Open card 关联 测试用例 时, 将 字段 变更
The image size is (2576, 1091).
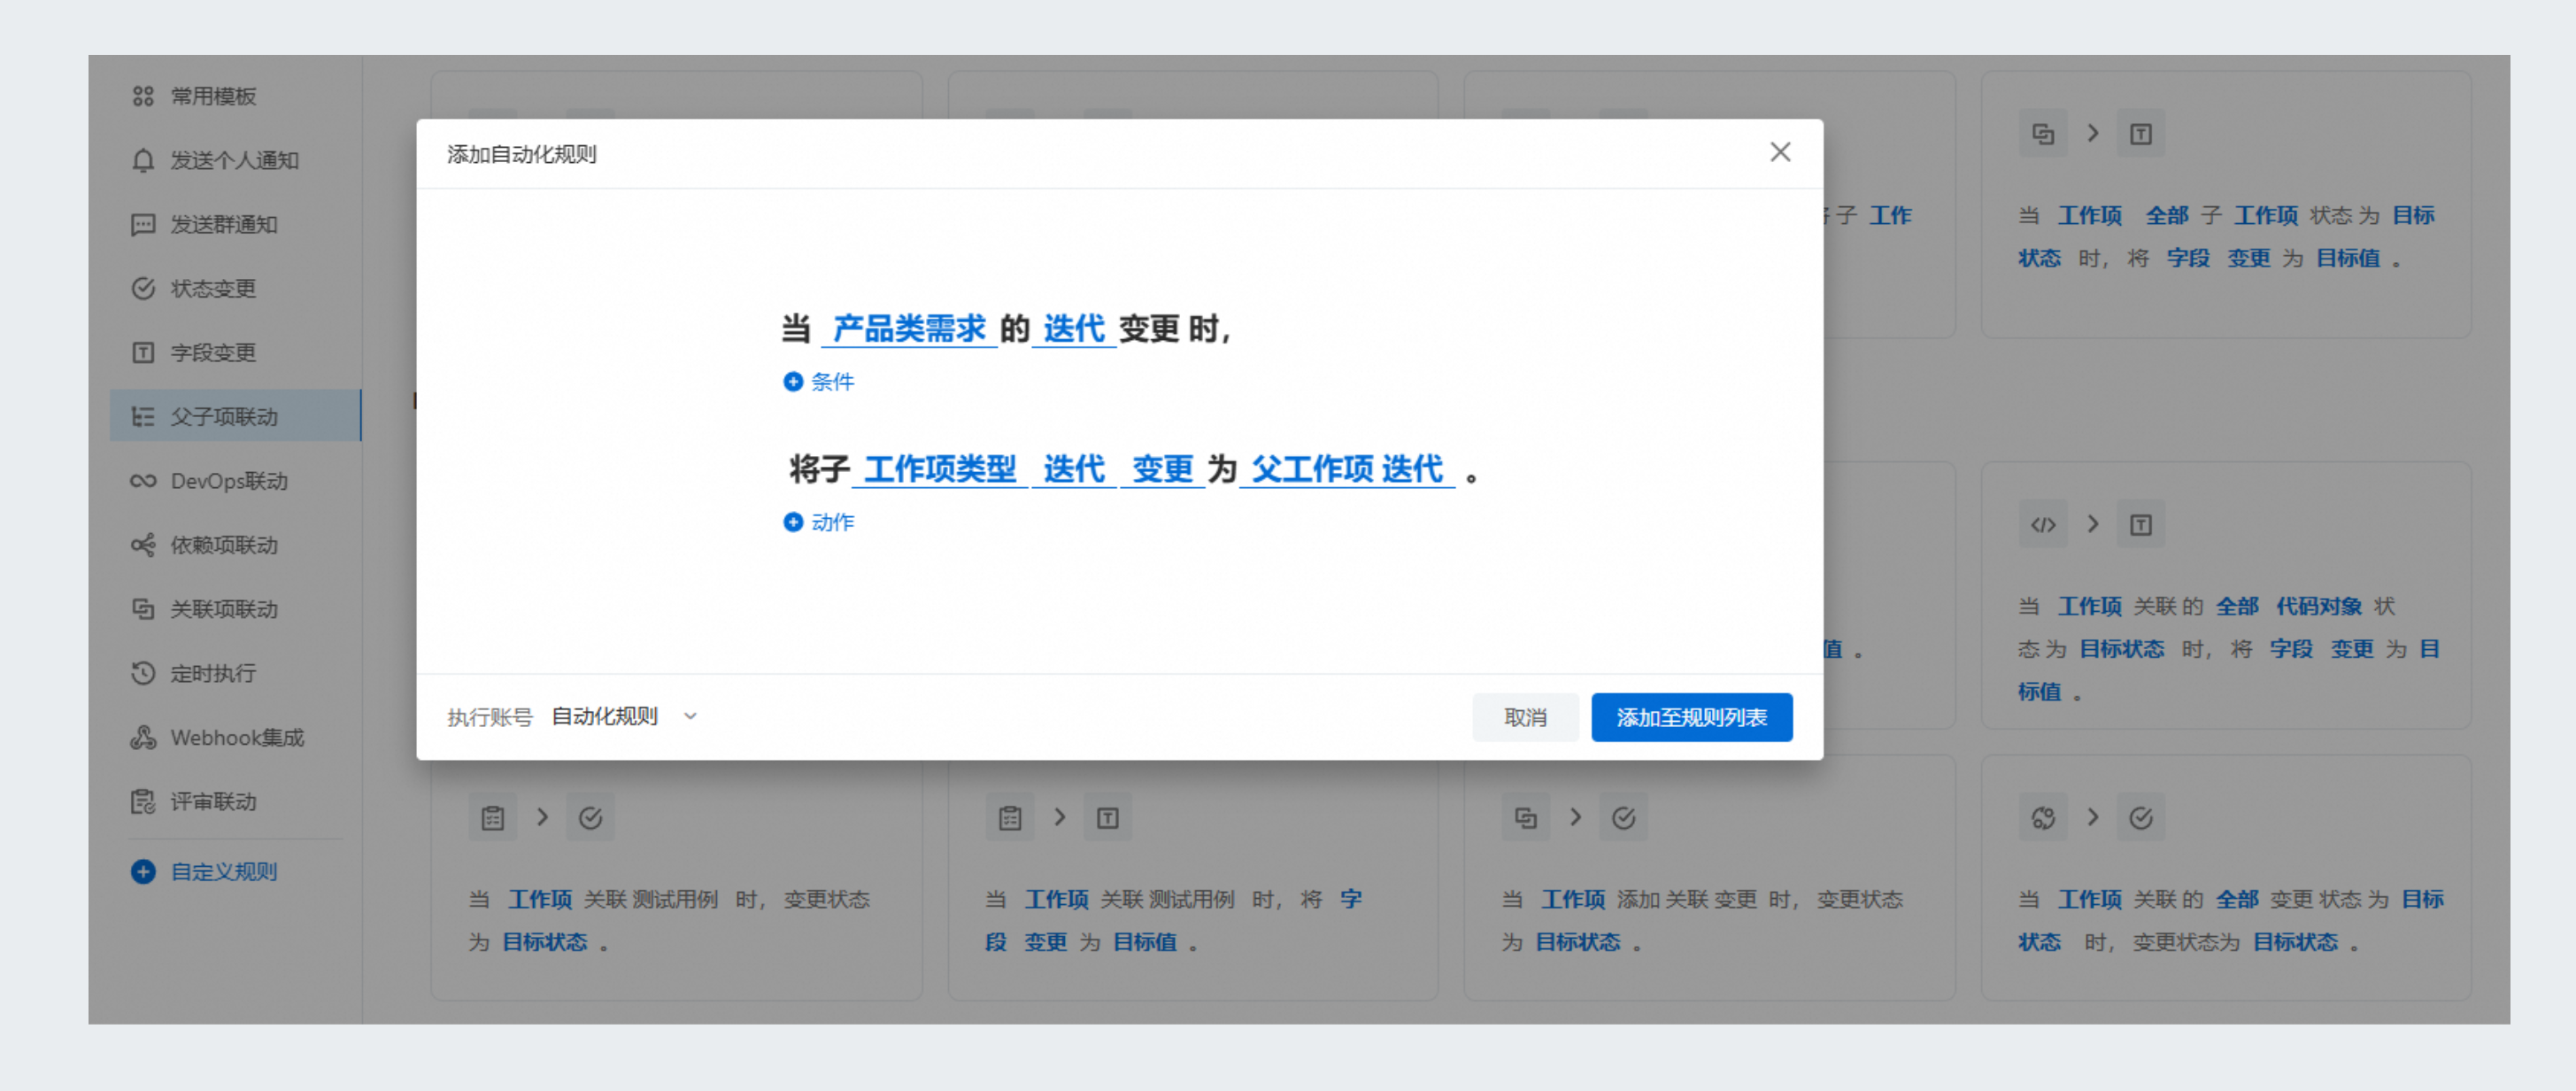[1193, 877]
